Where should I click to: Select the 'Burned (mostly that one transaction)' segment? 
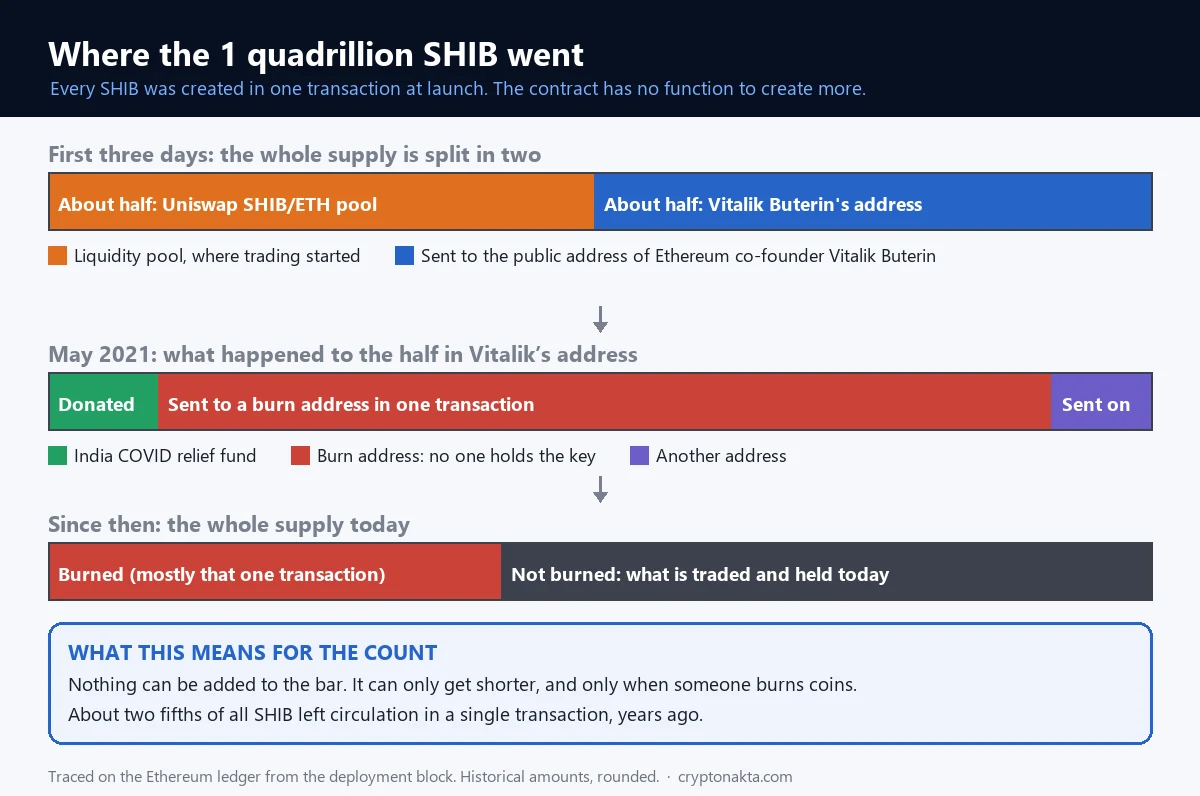[x=275, y=572]
